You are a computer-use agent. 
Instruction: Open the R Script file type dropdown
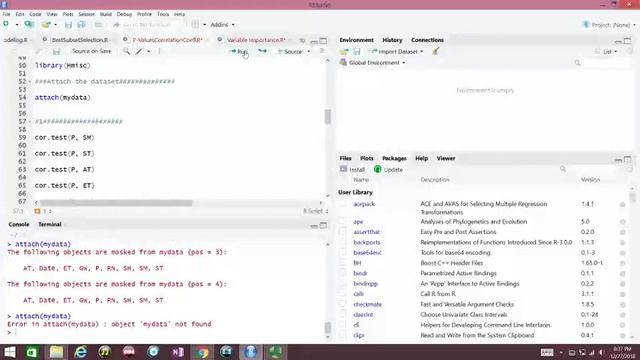point(316,211)
